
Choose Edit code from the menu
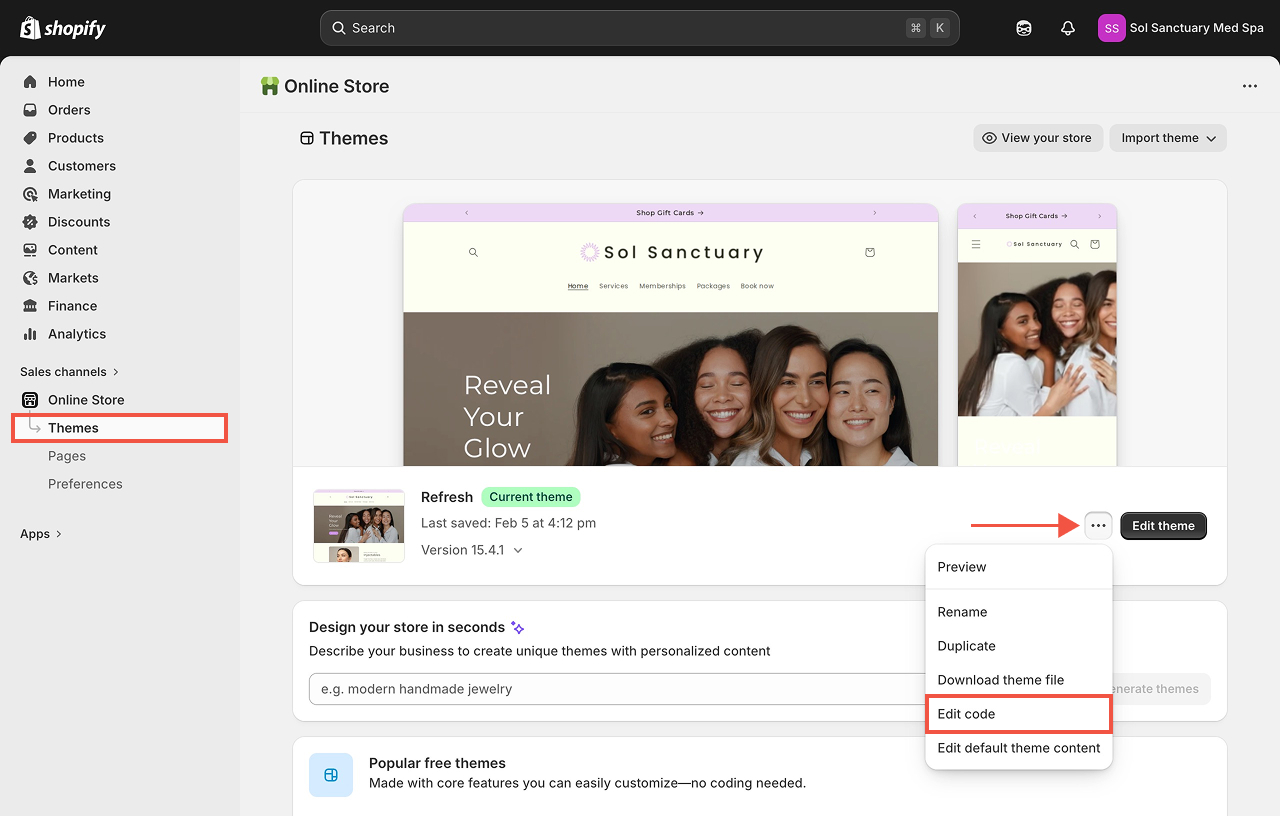pos(1019,714)
